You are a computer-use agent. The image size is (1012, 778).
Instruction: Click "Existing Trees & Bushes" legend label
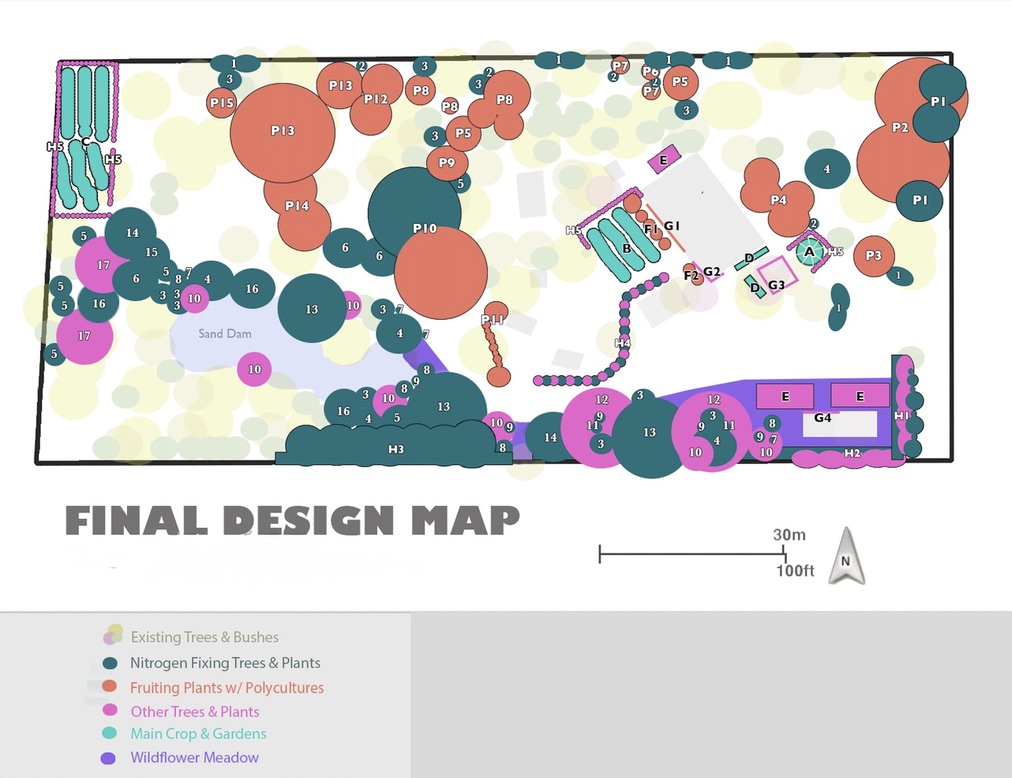pyautogui.click(x=204, y=637)
